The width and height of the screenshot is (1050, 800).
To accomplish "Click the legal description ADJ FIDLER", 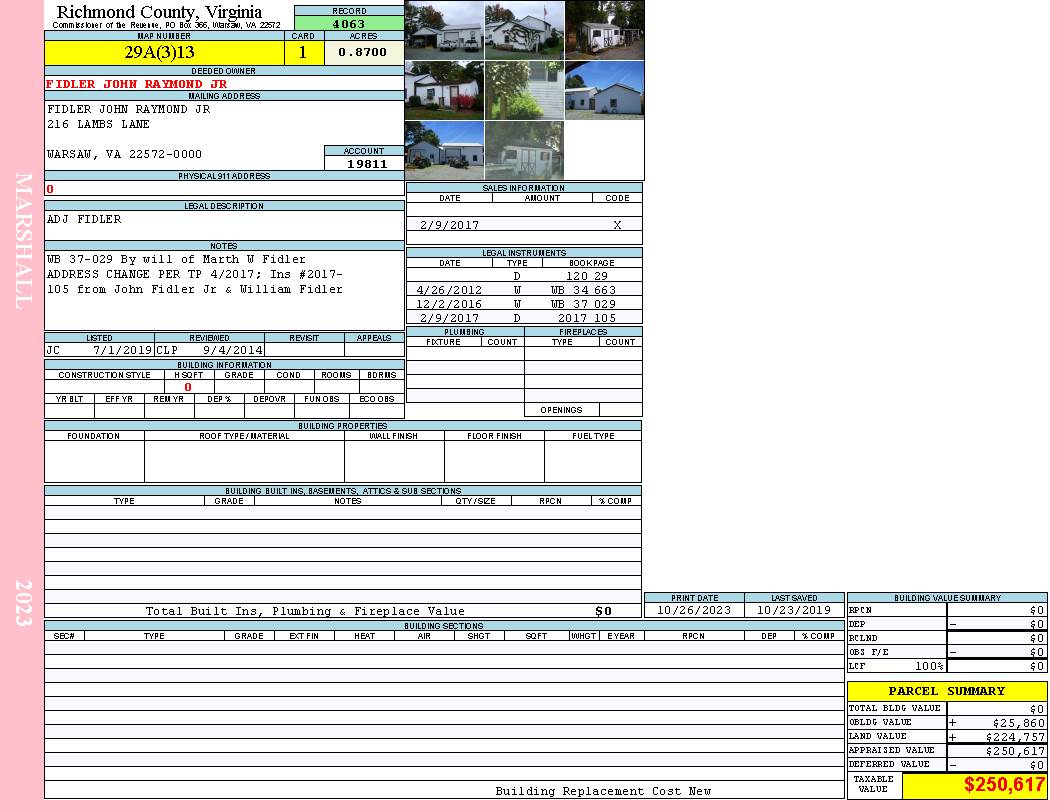I will point(85,219).
